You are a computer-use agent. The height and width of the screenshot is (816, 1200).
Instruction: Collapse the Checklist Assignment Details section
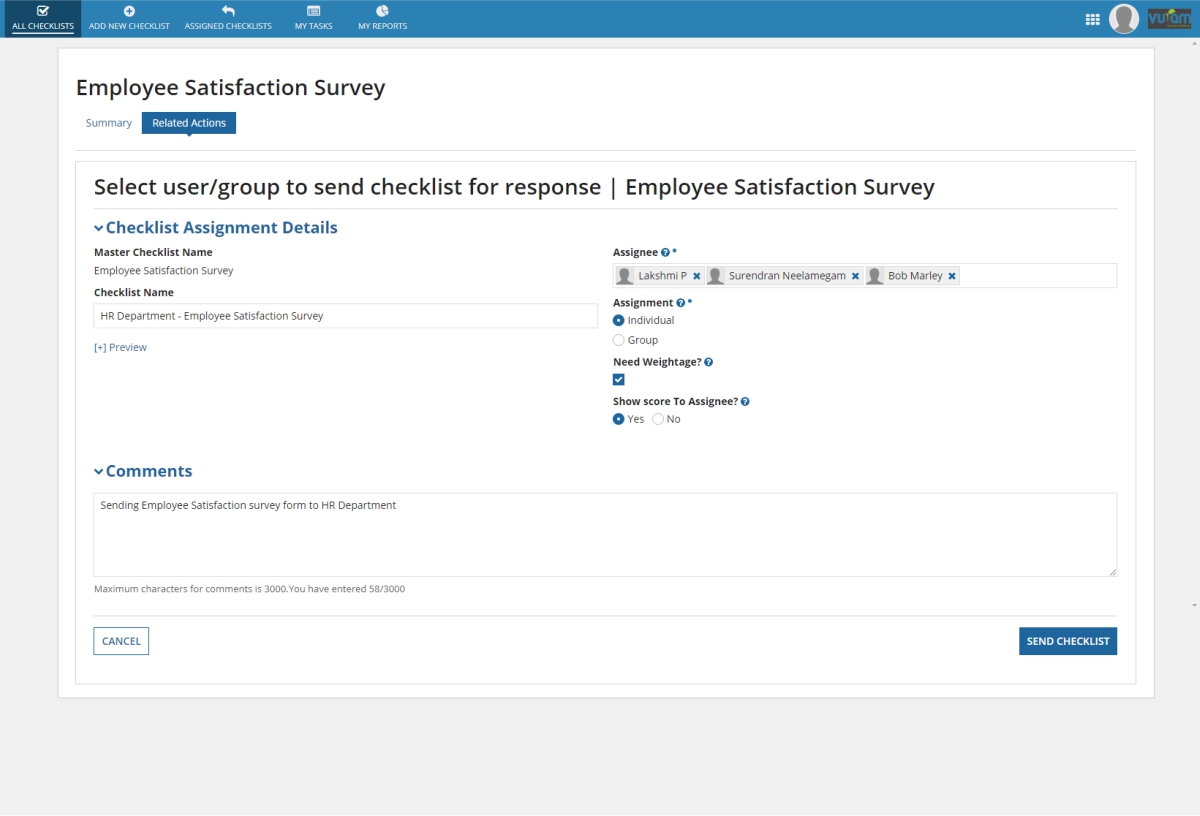[x=99, y=228]
